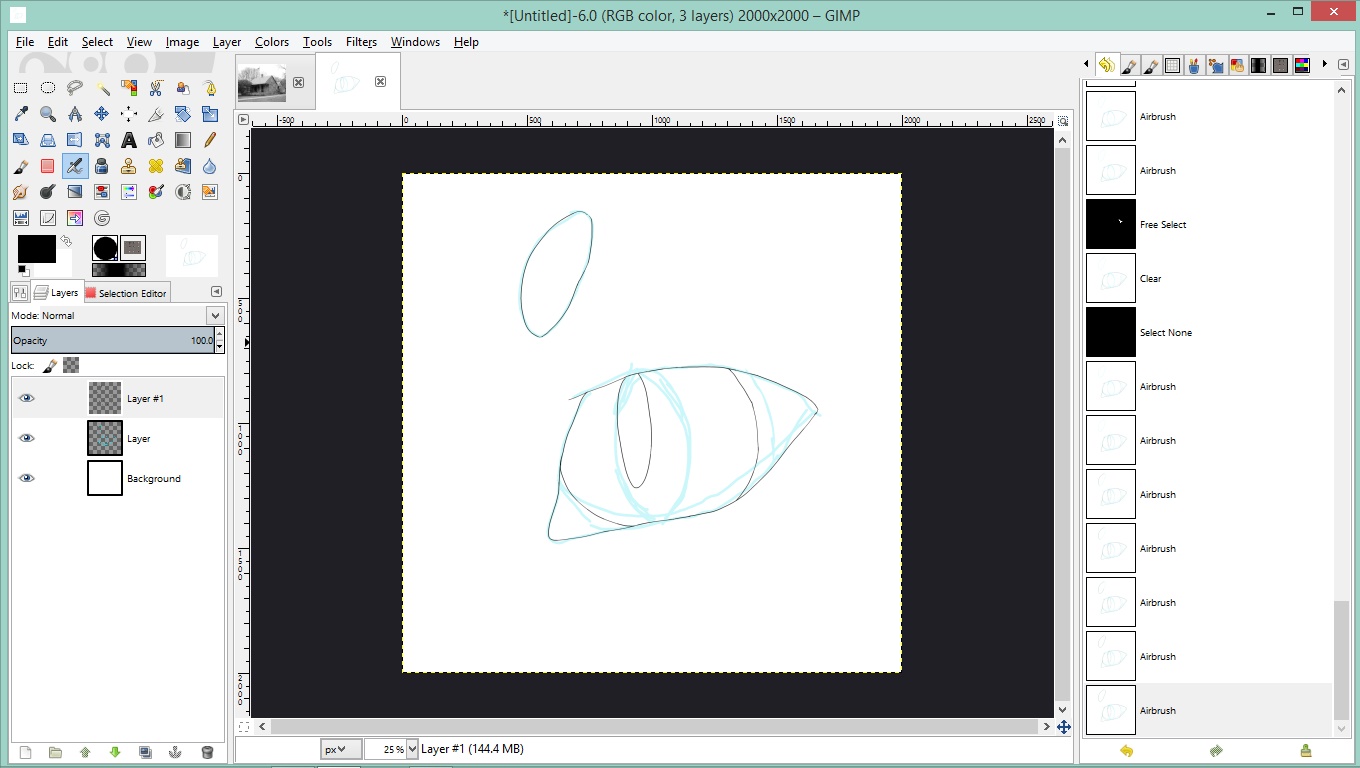The height and width of the screenshot is (768, 1360).
Task: Click the raise layer up arrow
Action: tap(85, 752)
